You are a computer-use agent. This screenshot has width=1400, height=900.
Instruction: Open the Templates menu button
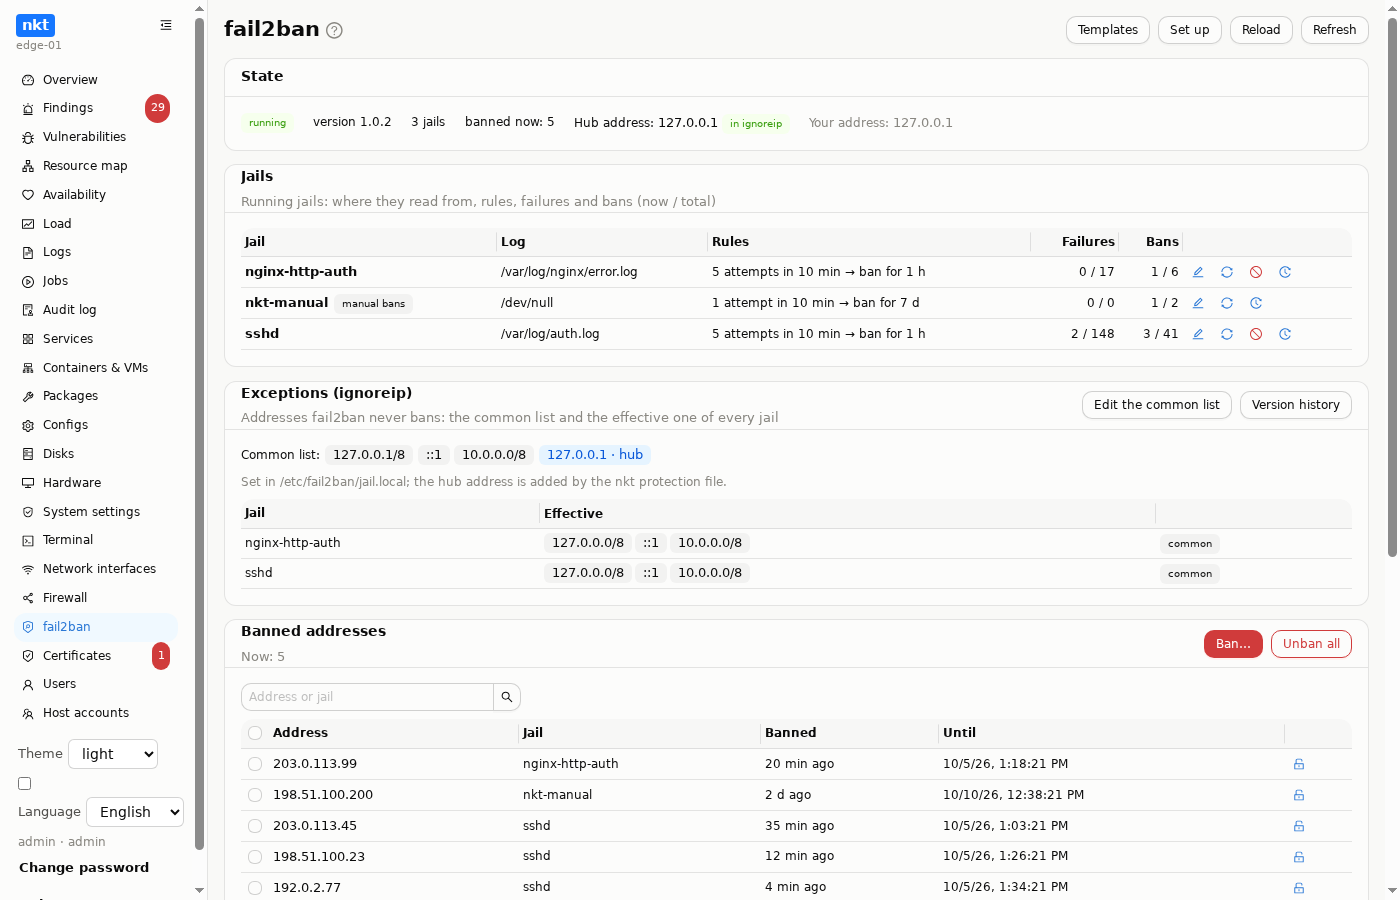point(1108,30)
